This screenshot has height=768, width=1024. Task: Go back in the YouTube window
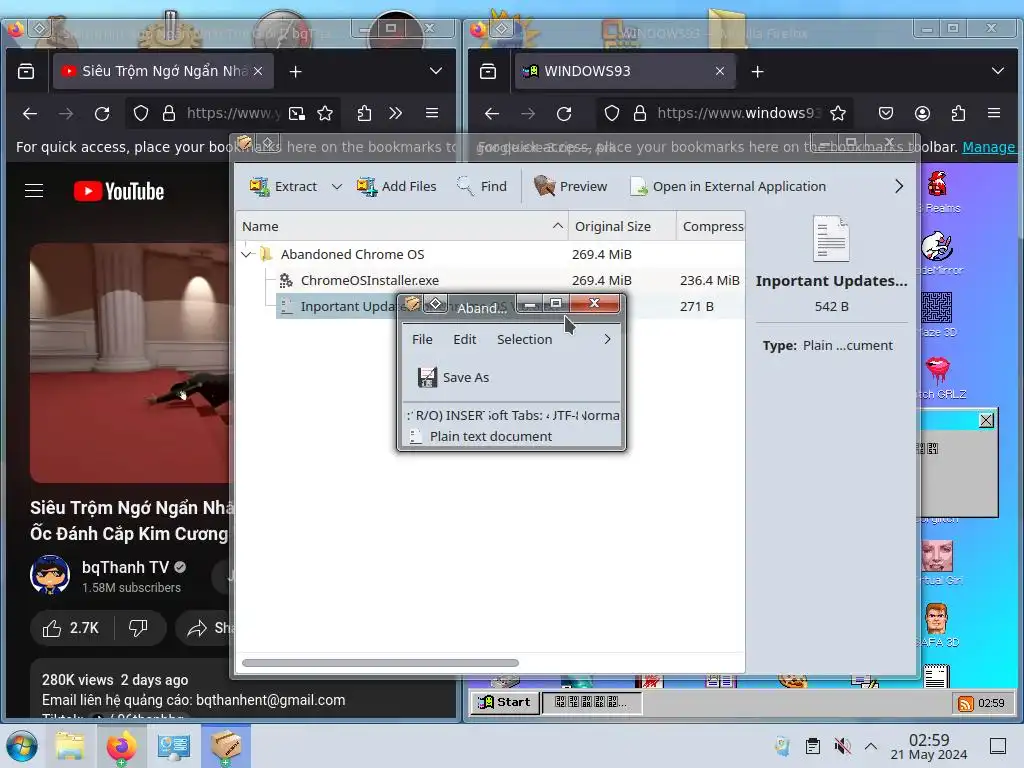(x=29, y=114)
